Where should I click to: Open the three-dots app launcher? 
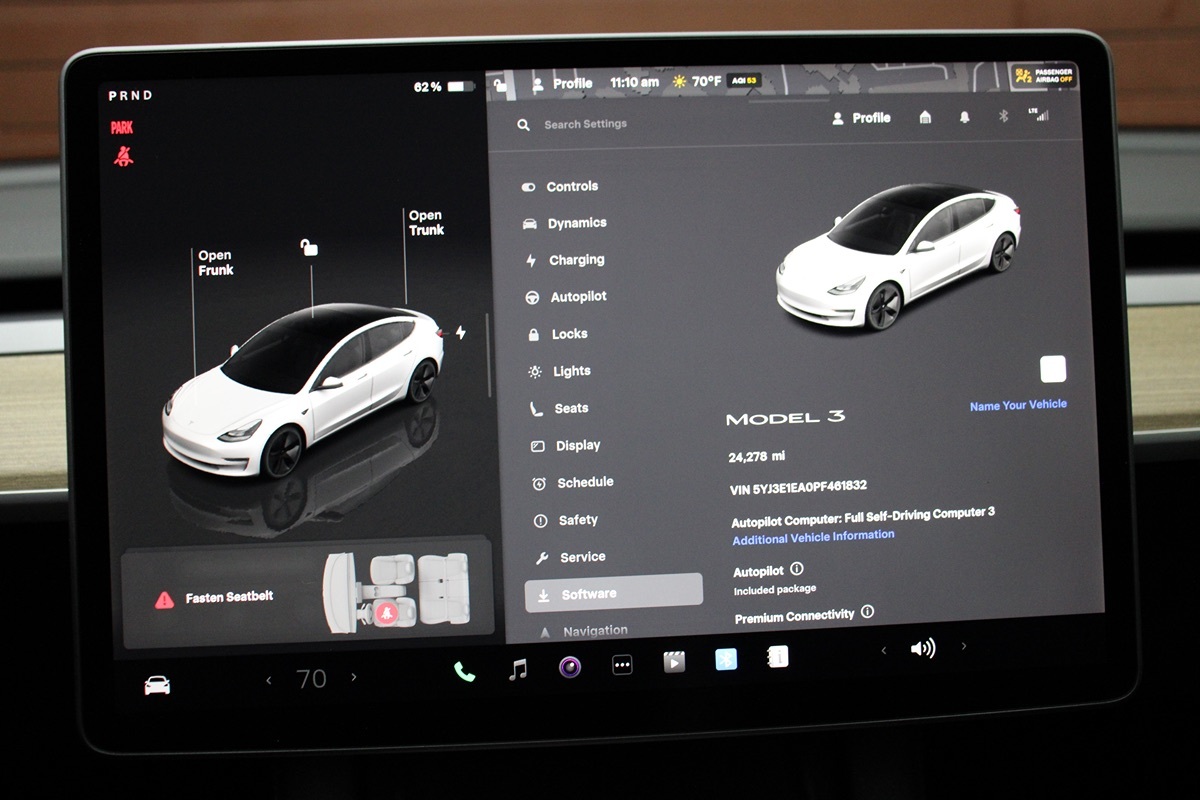coord(622,665)
